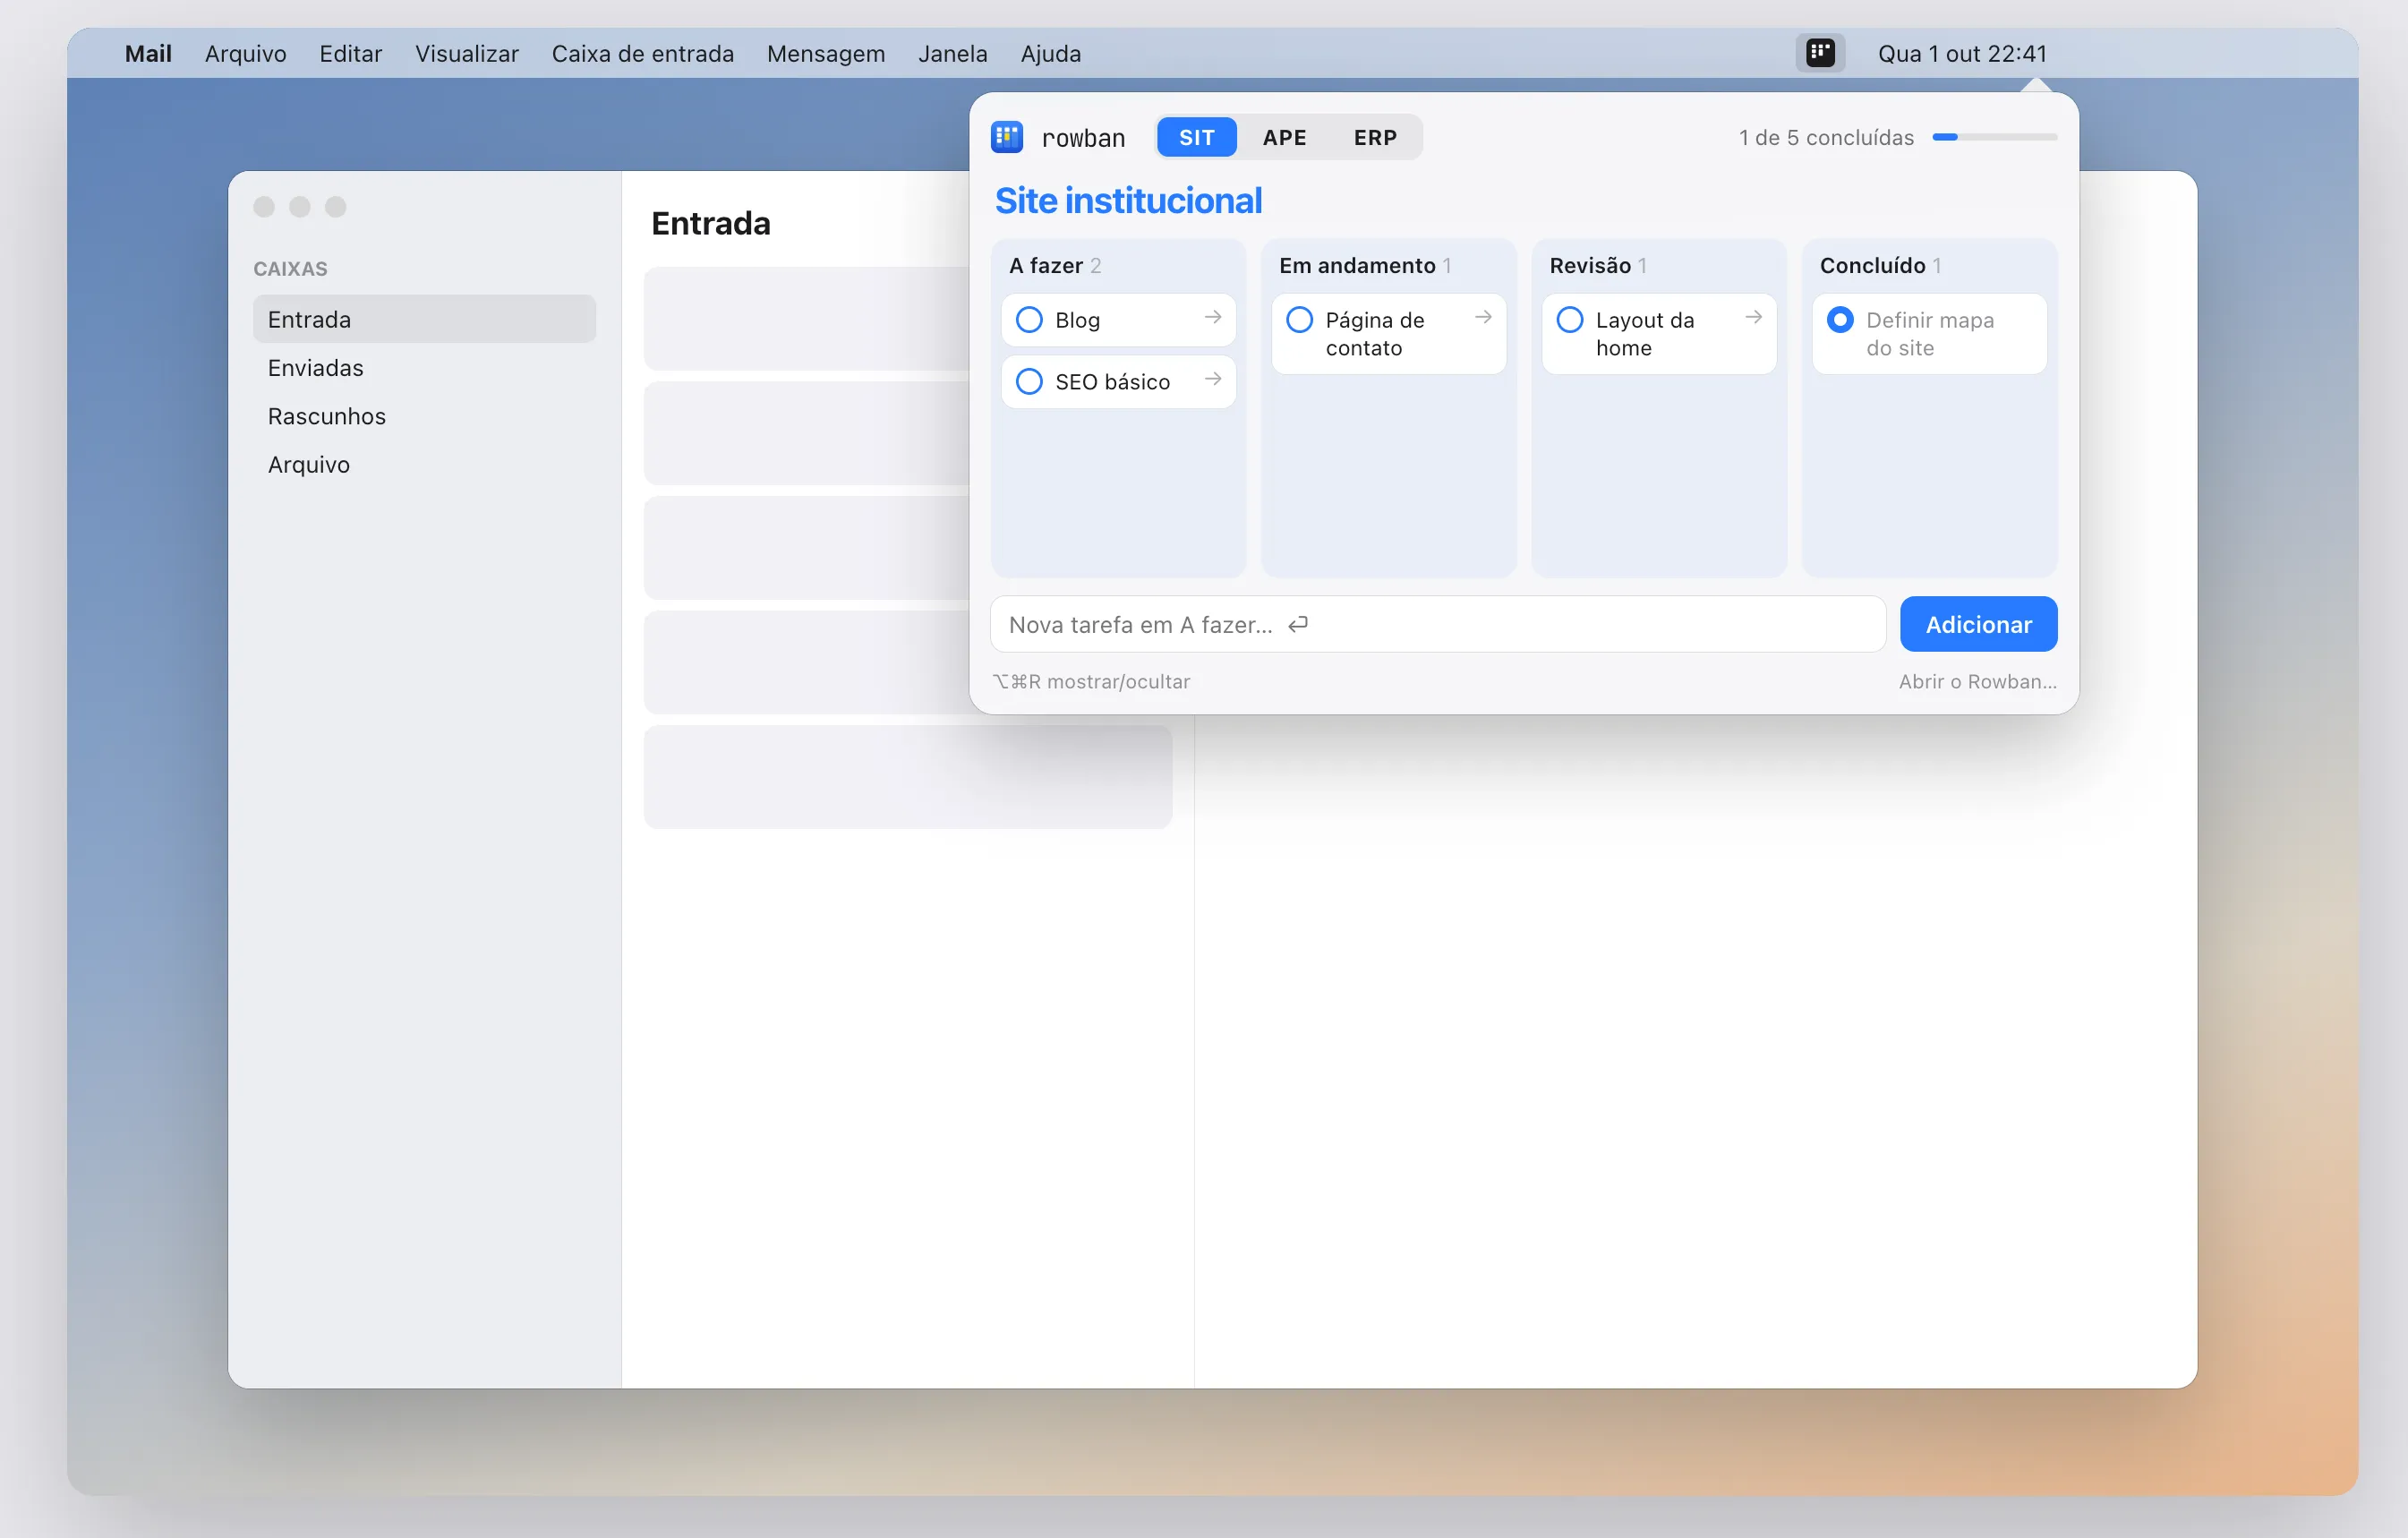This screenshot has height=1538, width=2408.
Task: Uncheck the Definir mapa do site task
Action: pos(1840,320)
